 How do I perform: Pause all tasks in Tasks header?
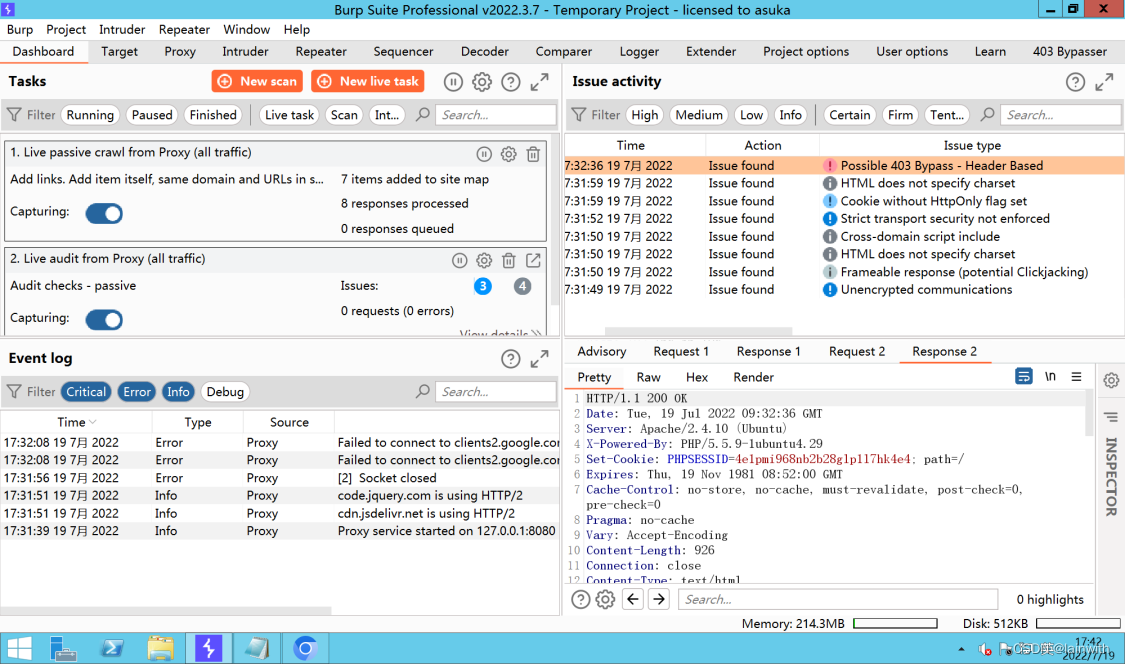tap(453, 82)
